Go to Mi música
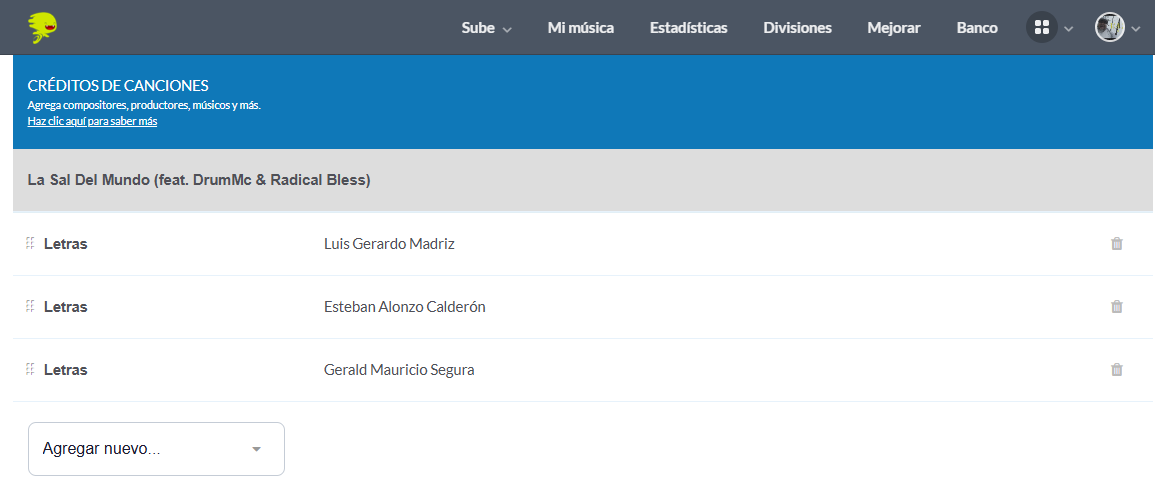This screenshot has width=1155, height=495. point(581,28)
